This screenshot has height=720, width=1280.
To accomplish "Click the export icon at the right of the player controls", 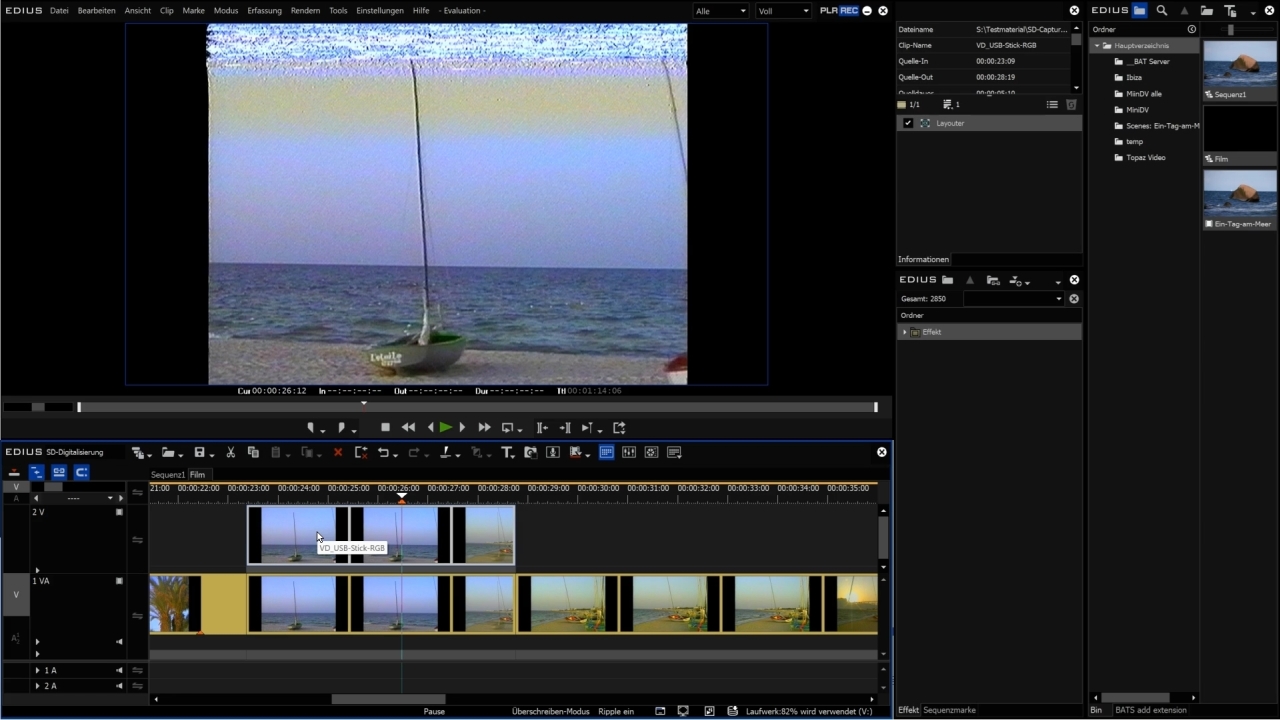I will [619, 427].
